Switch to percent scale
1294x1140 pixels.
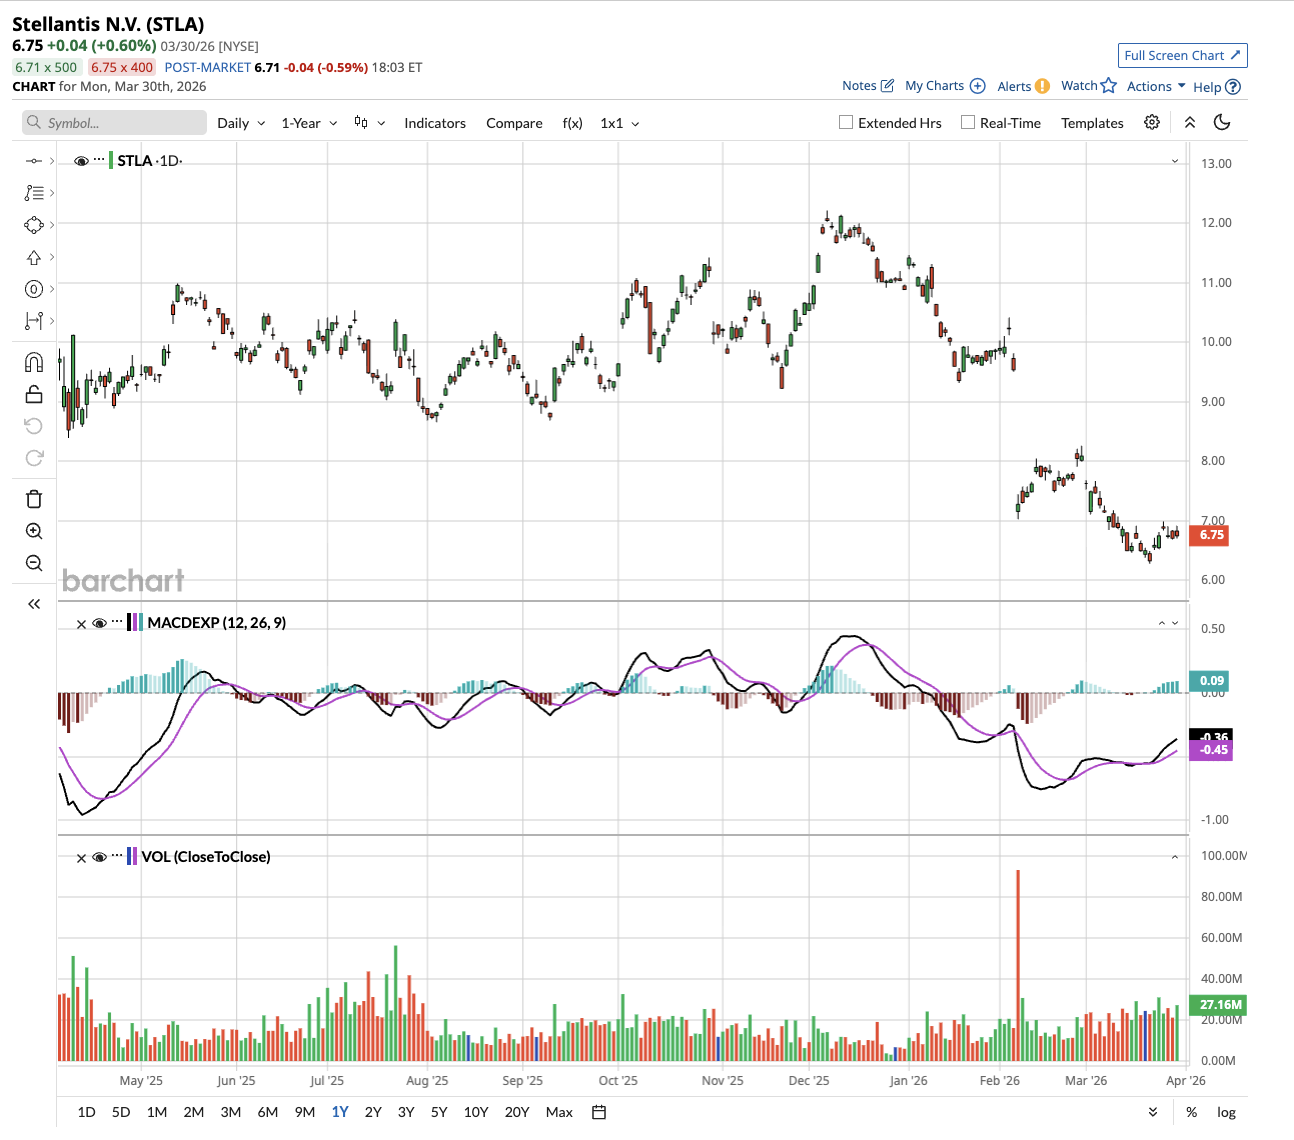[x=1191, y=1112]
